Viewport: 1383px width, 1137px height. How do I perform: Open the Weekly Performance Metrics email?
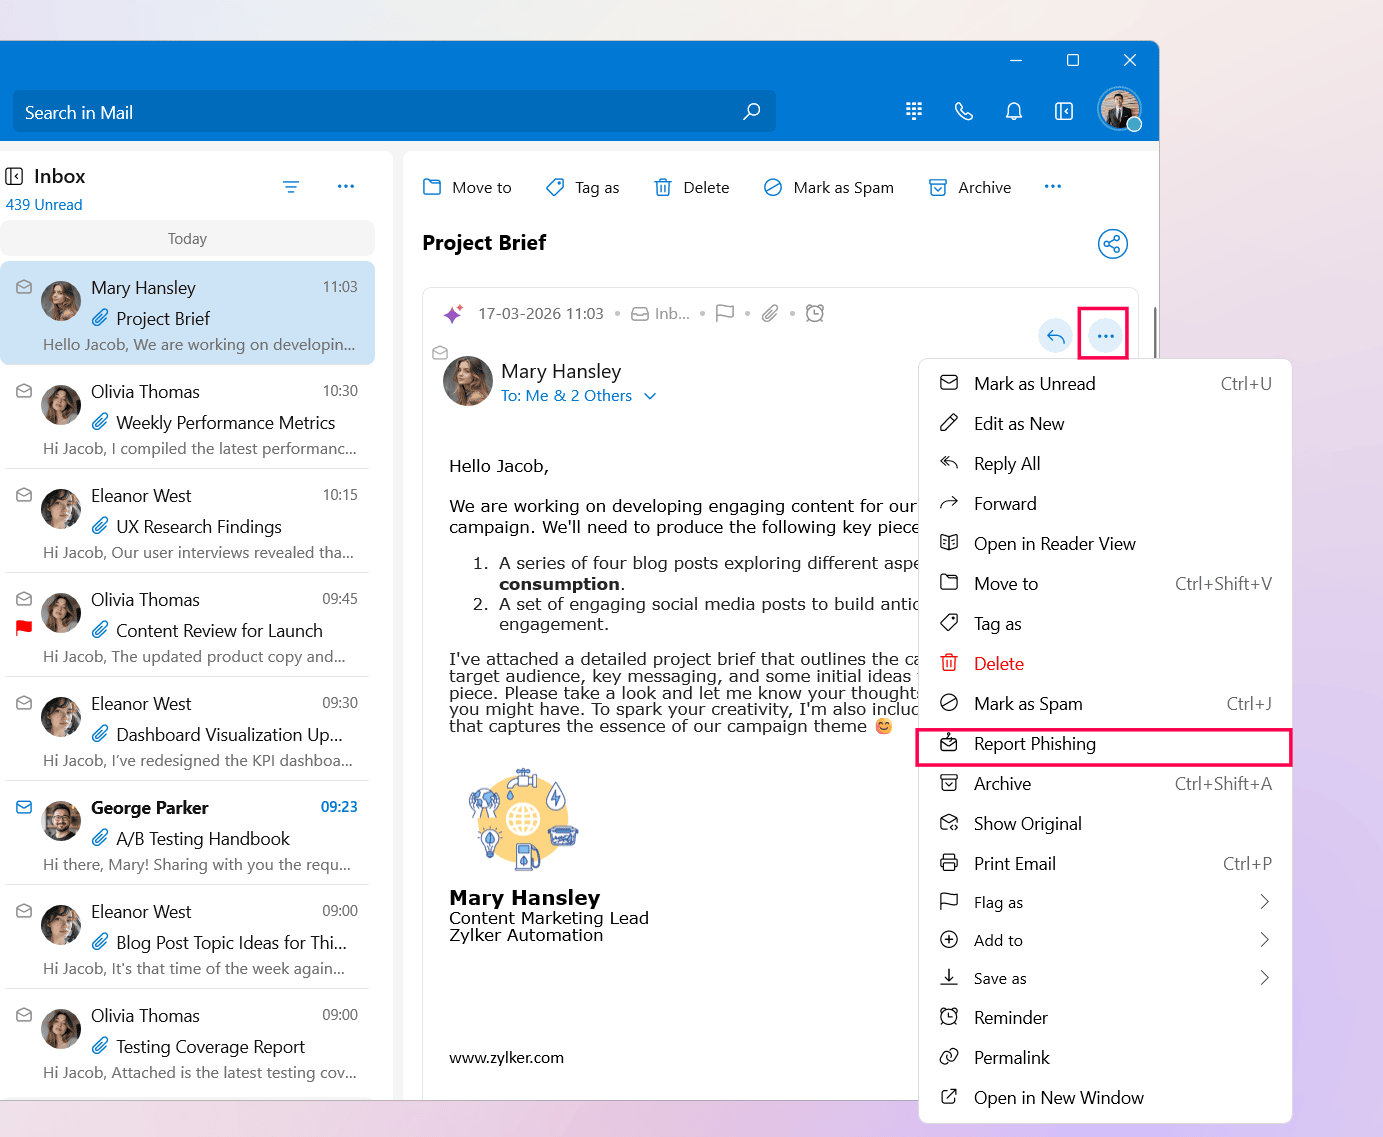coord(225,423)
